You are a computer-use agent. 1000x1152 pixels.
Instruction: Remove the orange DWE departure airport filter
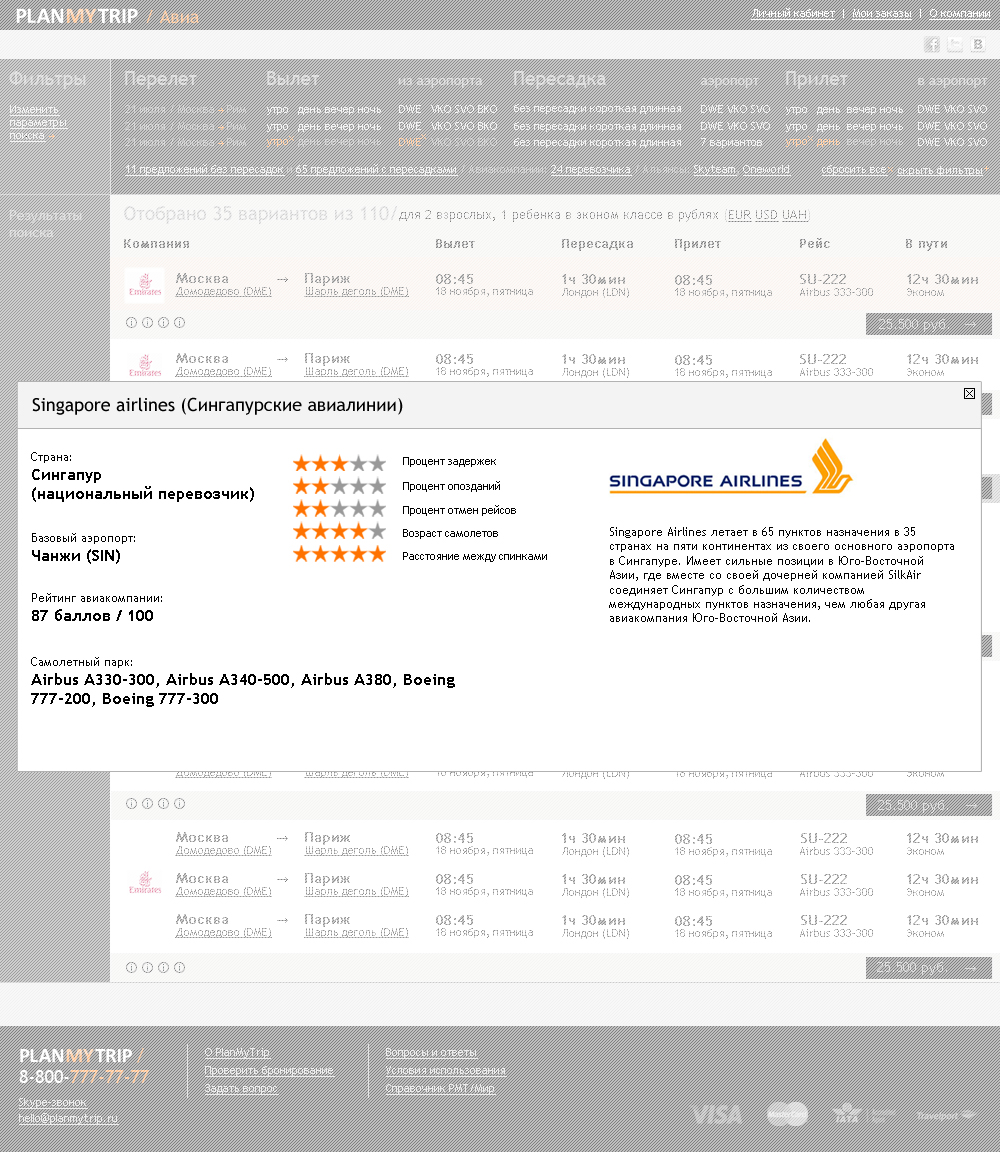click(411, 141)
